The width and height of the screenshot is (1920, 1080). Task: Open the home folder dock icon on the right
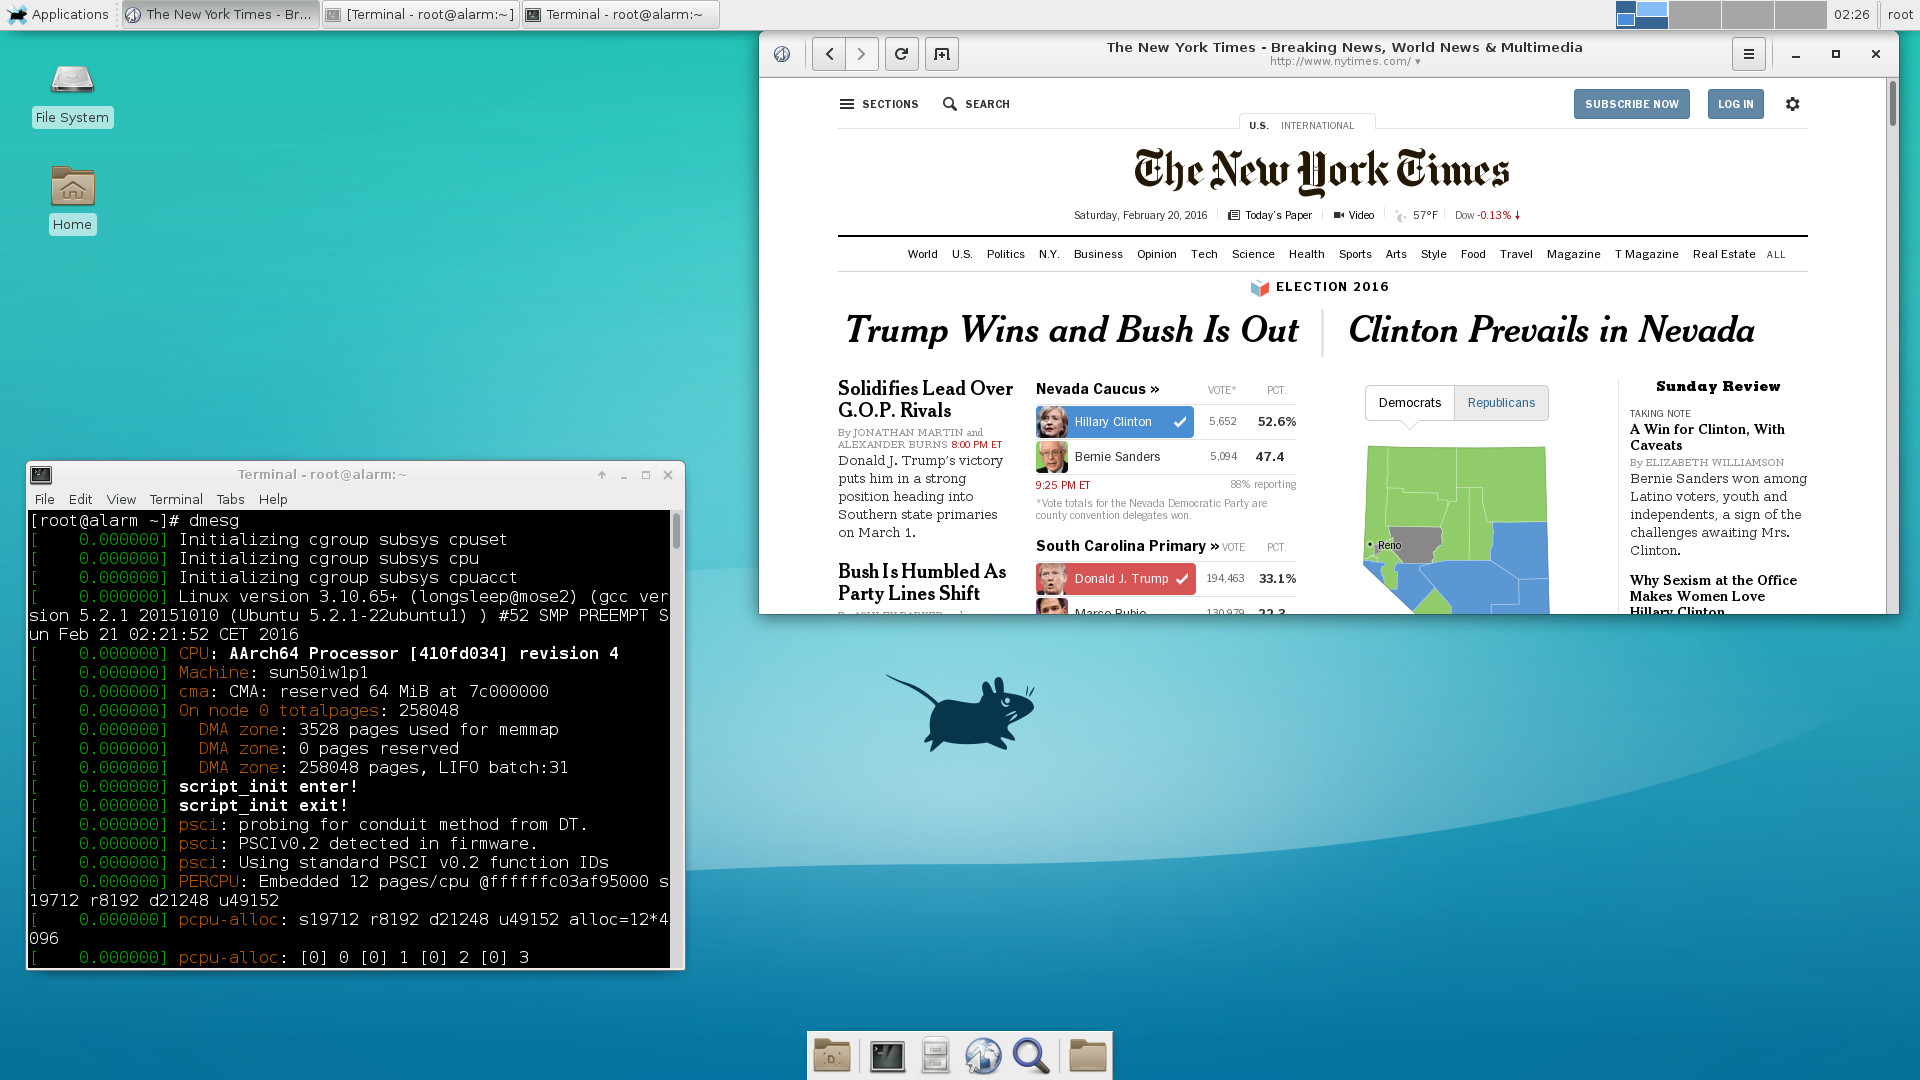[1088, 1056]
